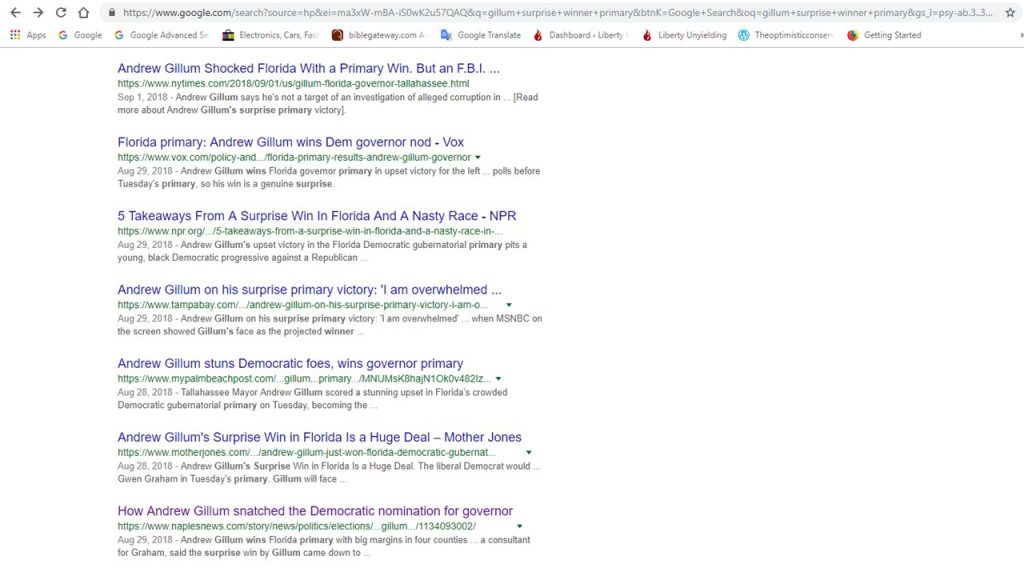
Task: Go back to the previous page
Action: click(15, 12)
